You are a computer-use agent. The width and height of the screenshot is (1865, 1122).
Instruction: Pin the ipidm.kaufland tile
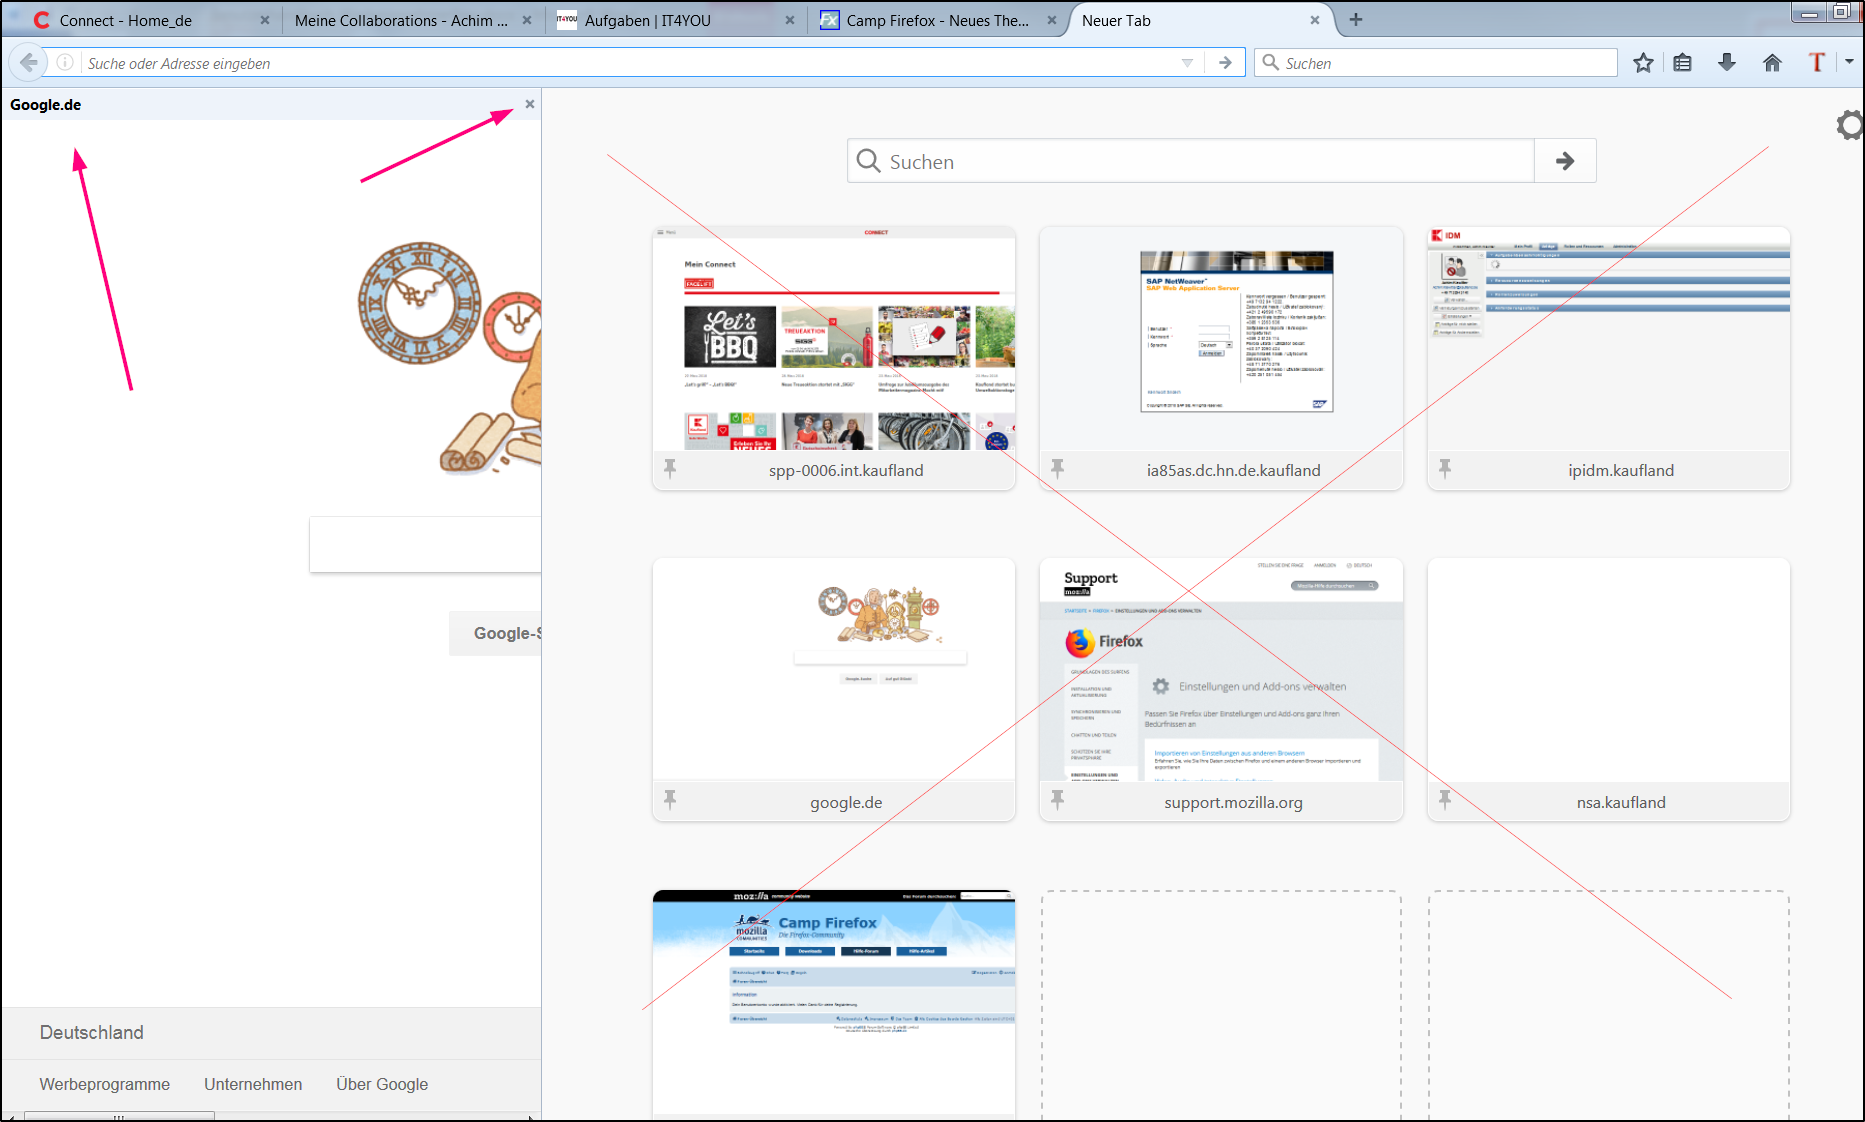1445,468
